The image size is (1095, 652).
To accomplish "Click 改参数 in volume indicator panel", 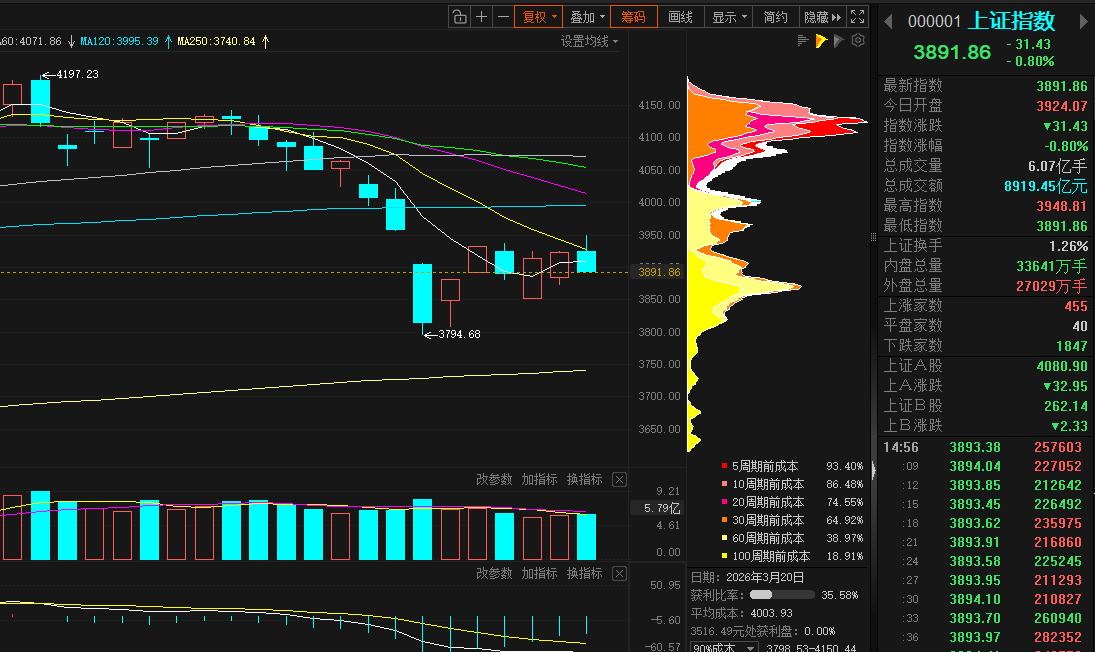I will pyautogui.click(x=494, y=480).
